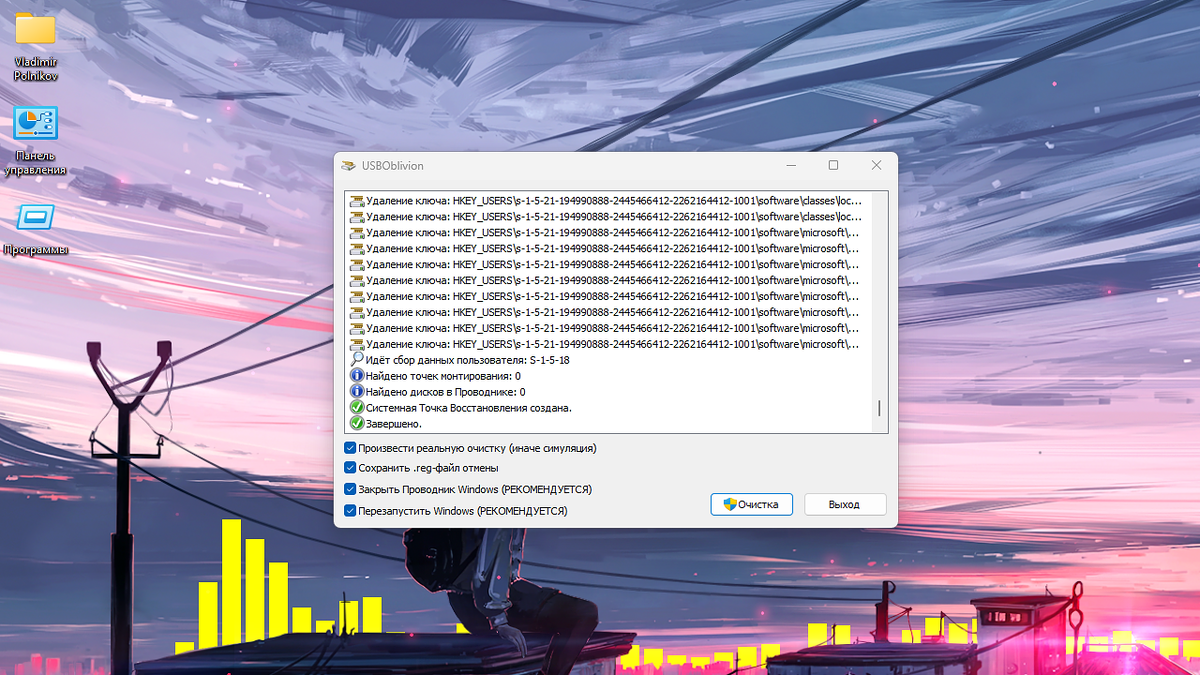1200x675 pixels.
Task: Click green check icon beside Завершено
Action: pos(357,424)
